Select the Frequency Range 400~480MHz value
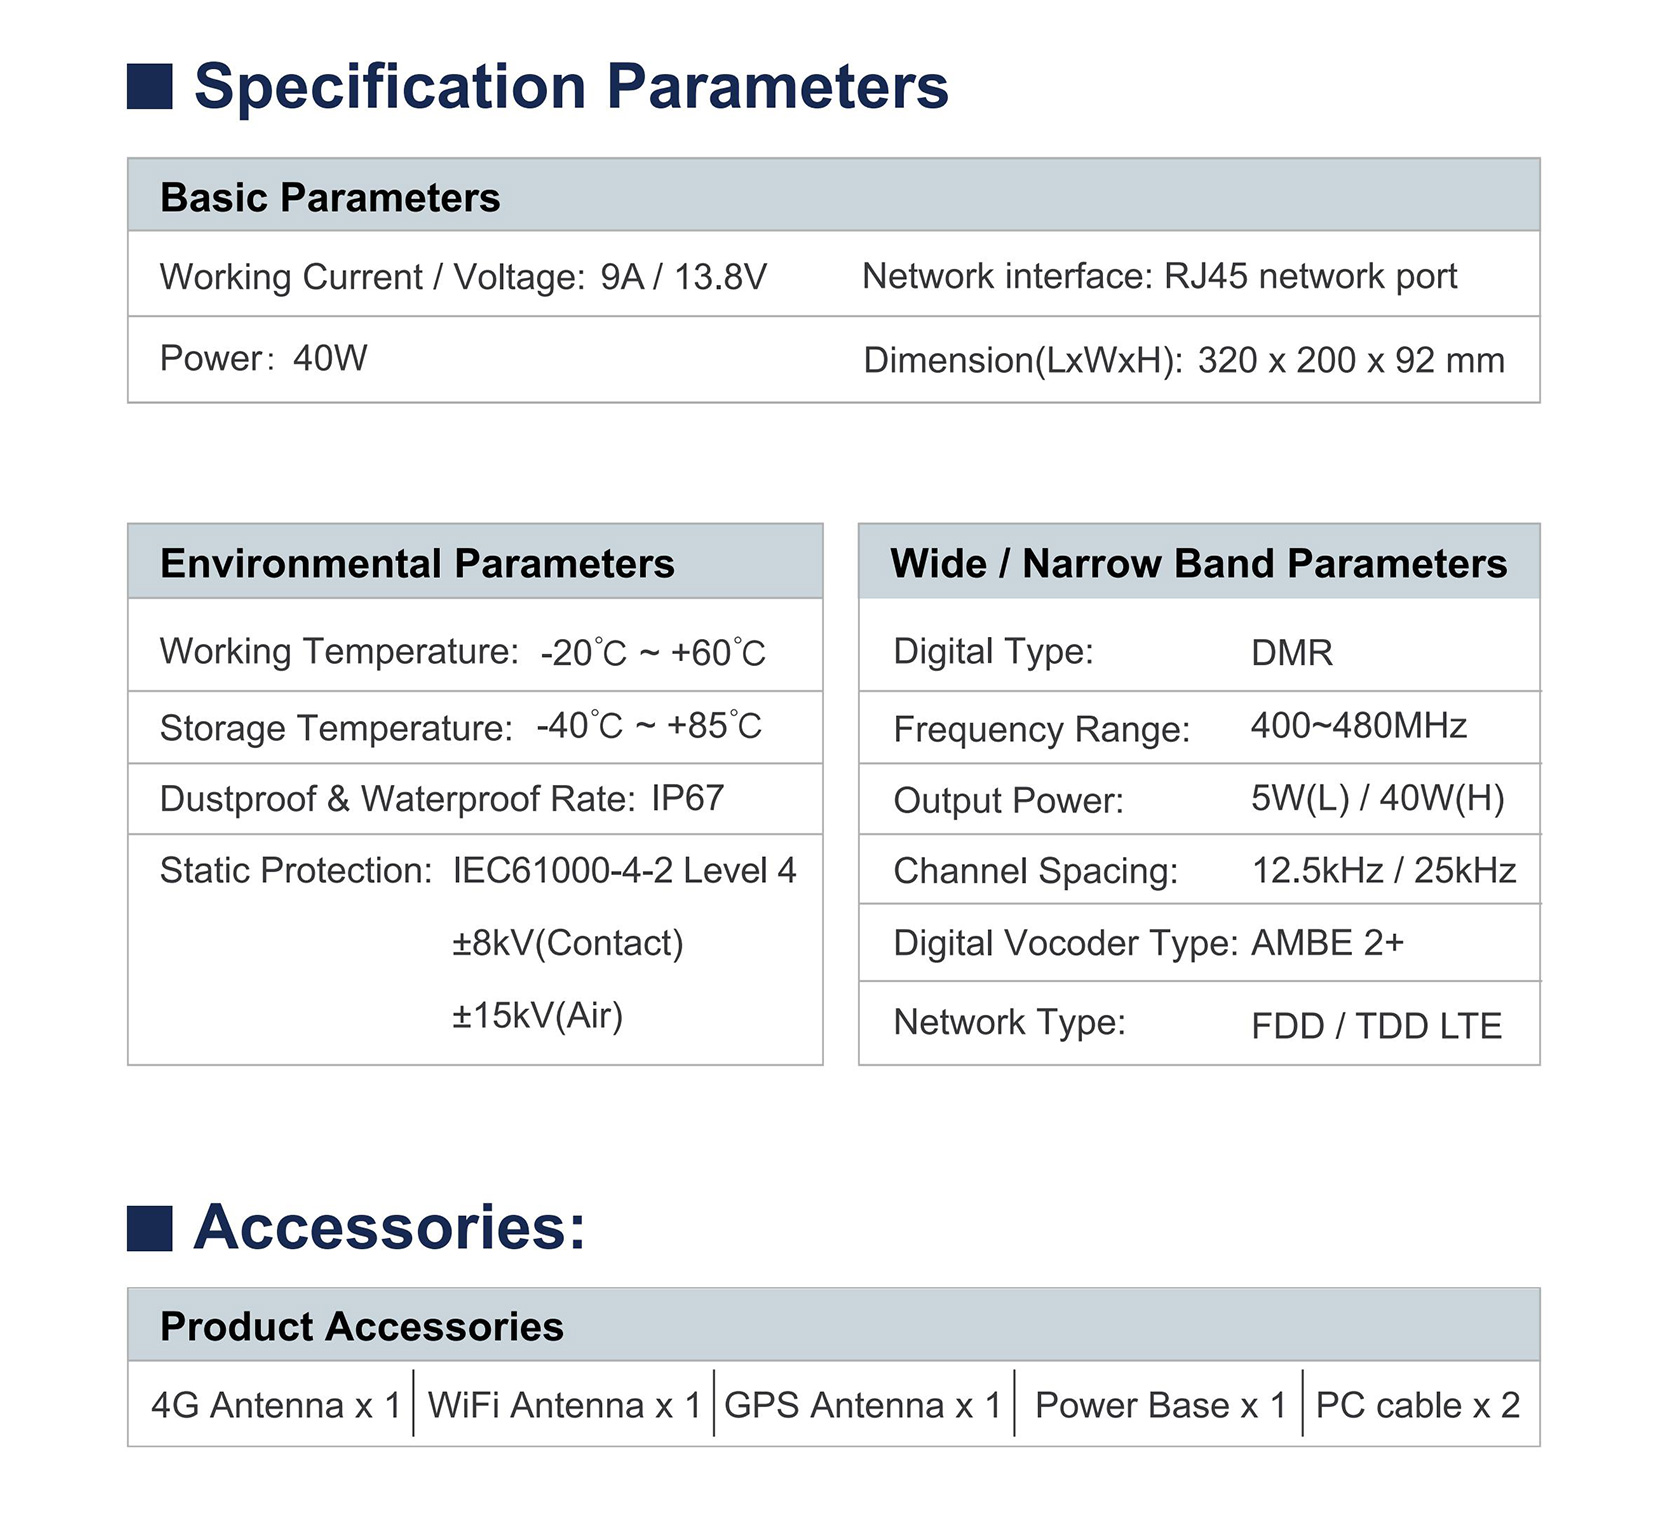This screenshot has width=1680, height=1524. 1358,726
